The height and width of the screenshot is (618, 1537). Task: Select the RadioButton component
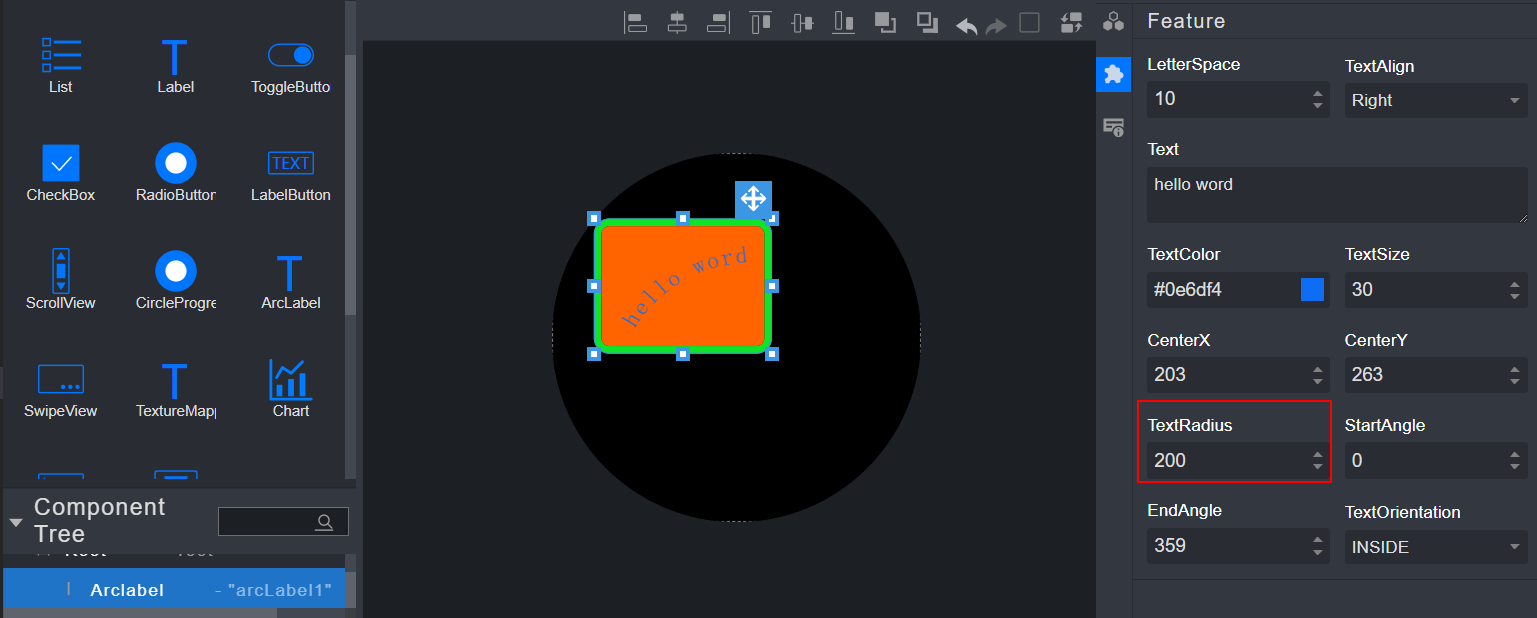pos(175,173)
